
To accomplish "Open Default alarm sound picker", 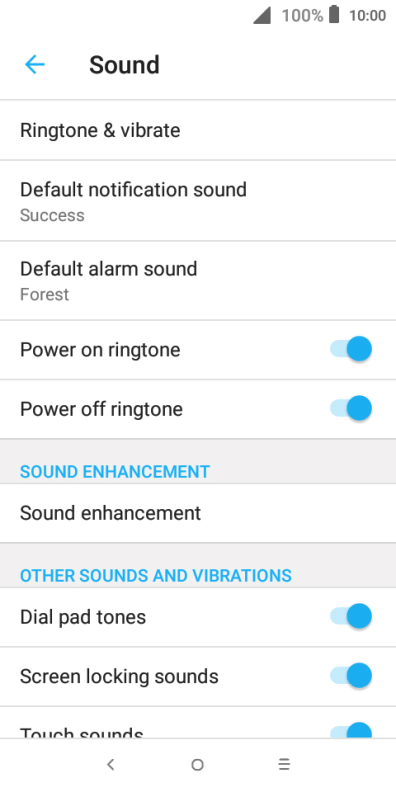I will [198, 280].
